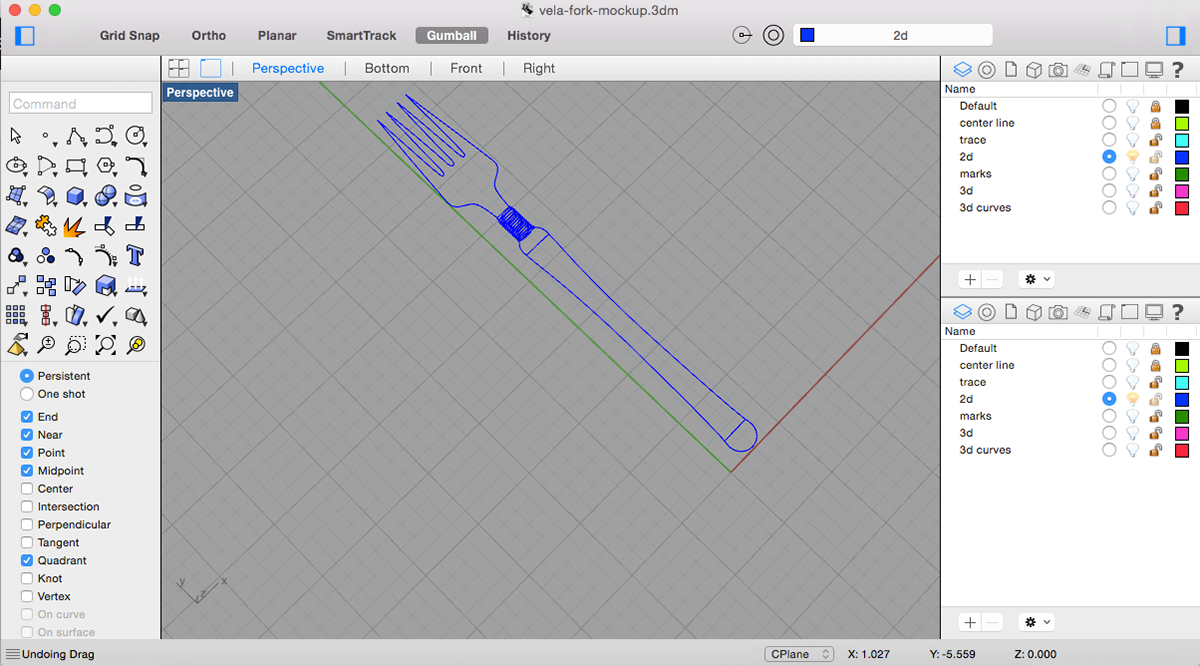Enable the Tangent object snap

pos(27,543)
